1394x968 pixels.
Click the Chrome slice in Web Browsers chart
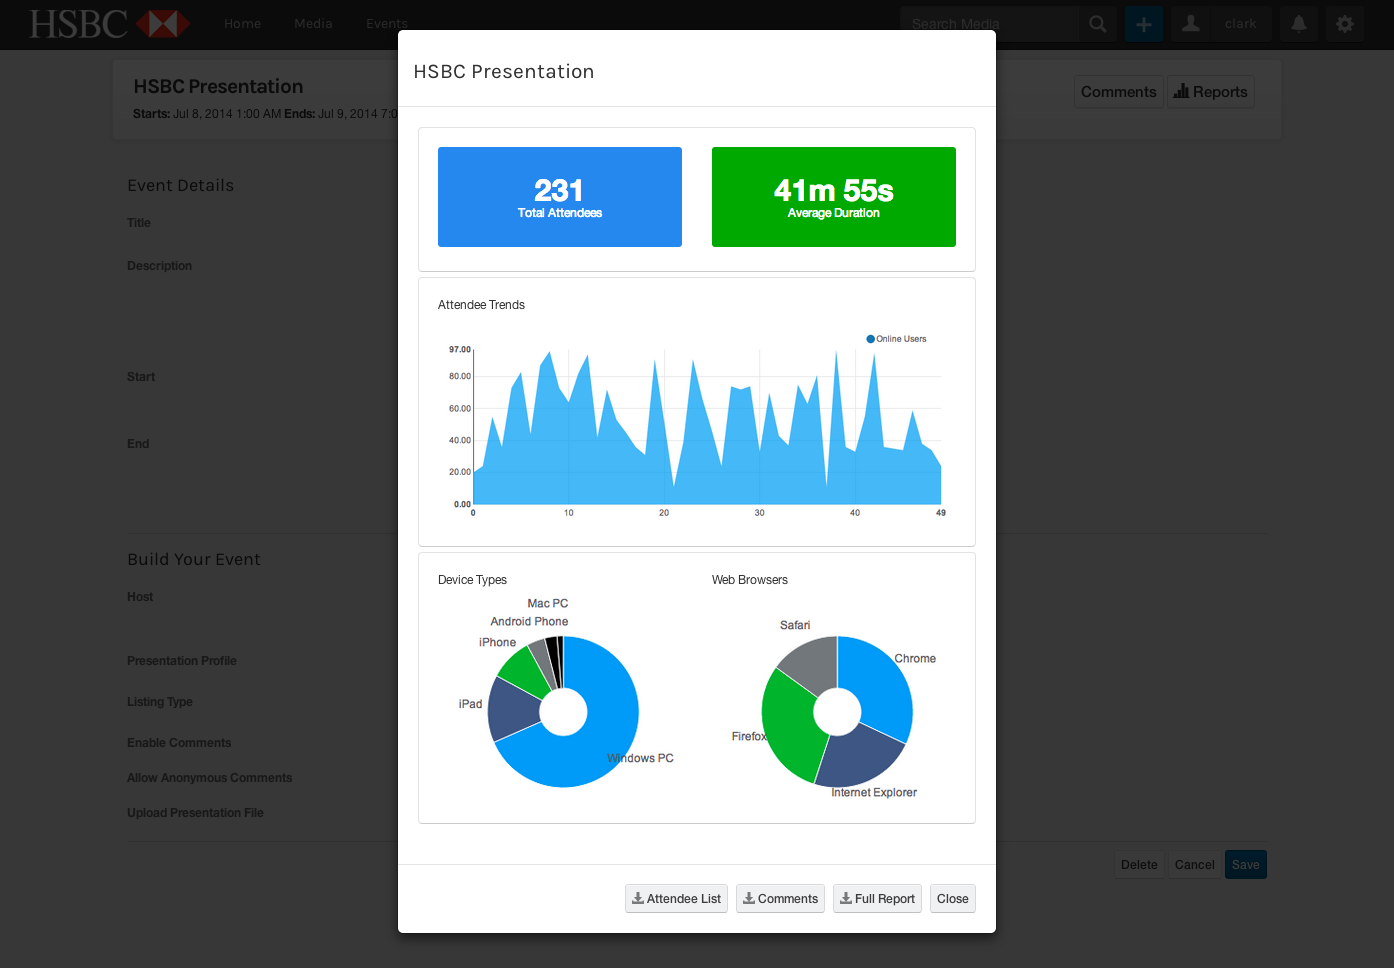click(x=877, y=685)
